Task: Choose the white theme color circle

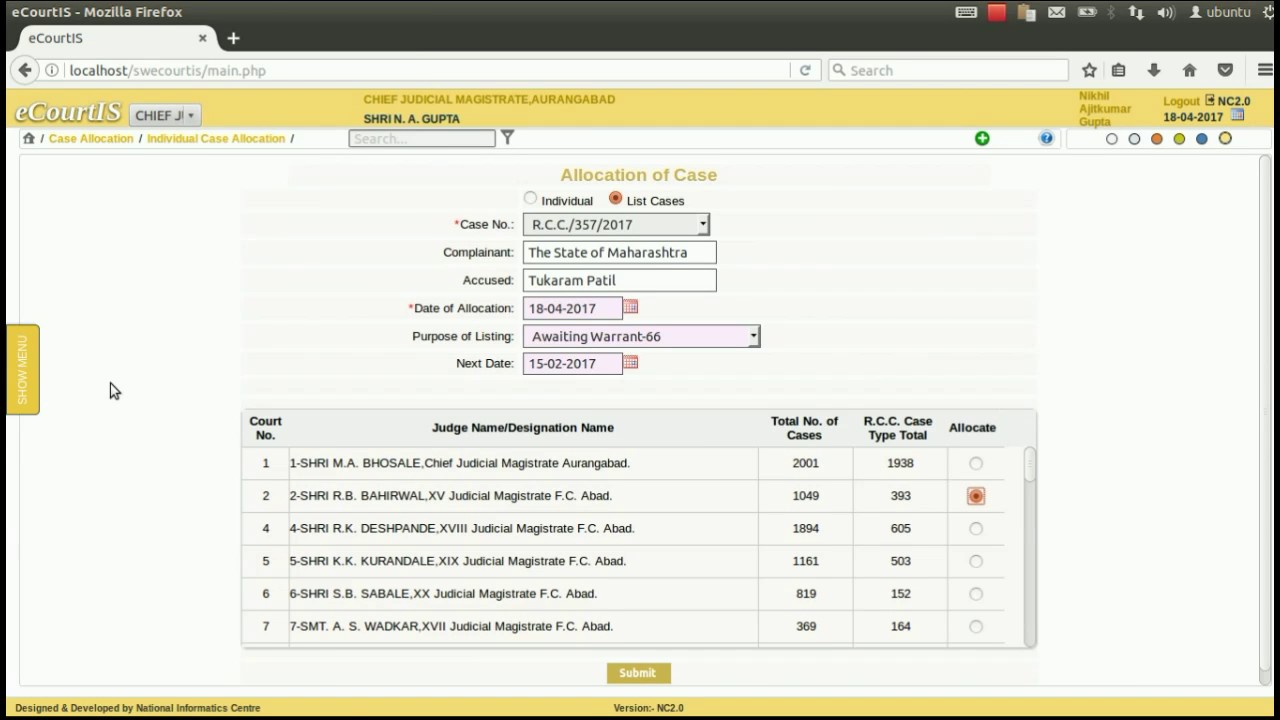Action: (1112, 139)
